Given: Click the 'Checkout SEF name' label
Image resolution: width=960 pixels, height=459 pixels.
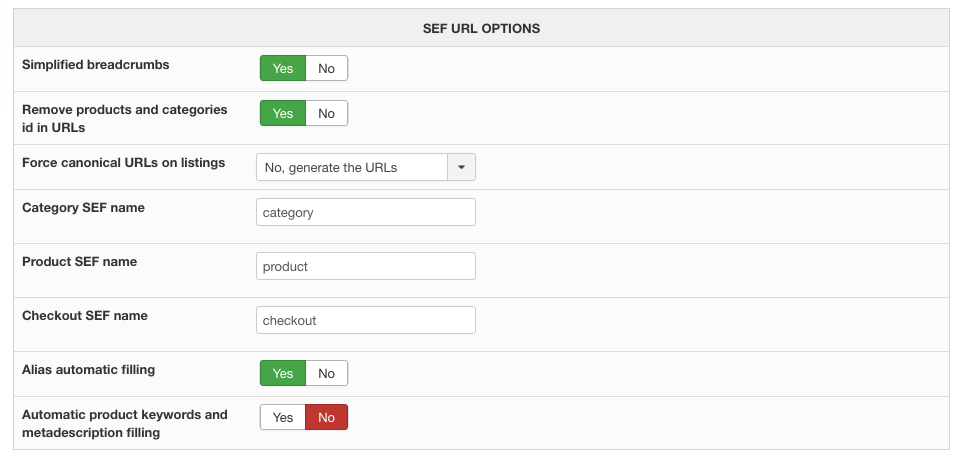Looking at the screenshot, I should click(84, 315).
